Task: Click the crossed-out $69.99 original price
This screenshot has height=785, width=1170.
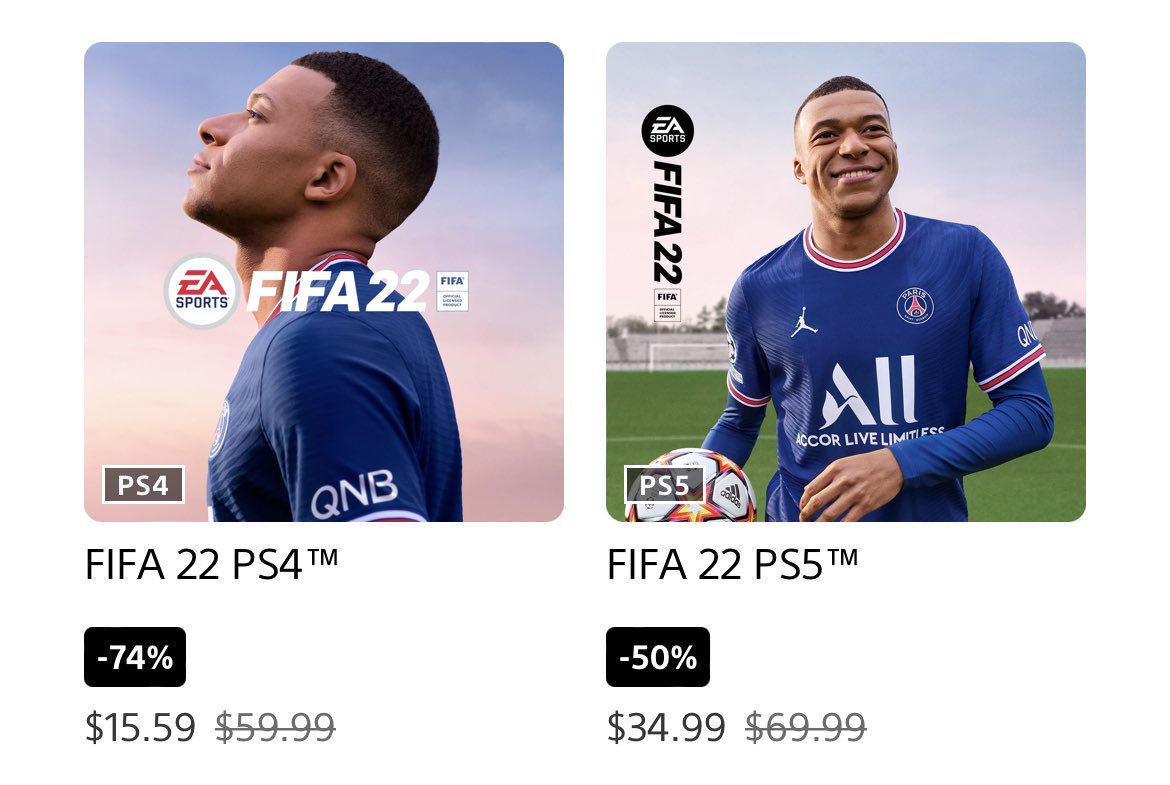Action: point(806,727)
